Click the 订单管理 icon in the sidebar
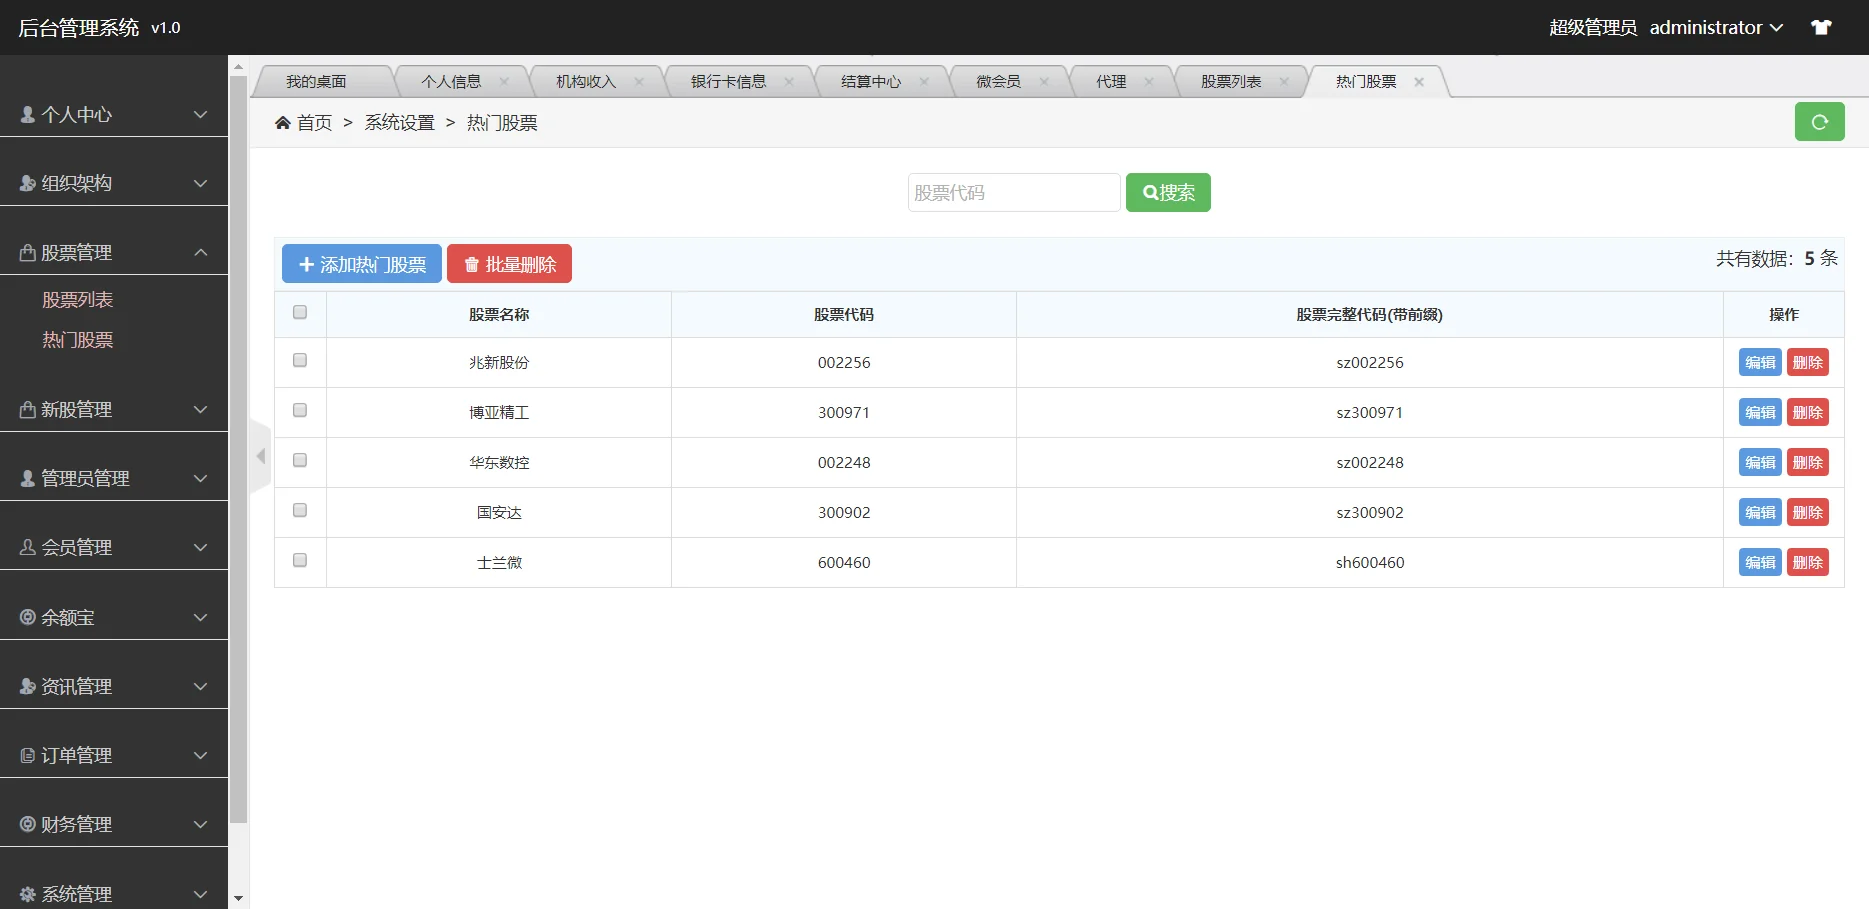 (x=27, y=755)
